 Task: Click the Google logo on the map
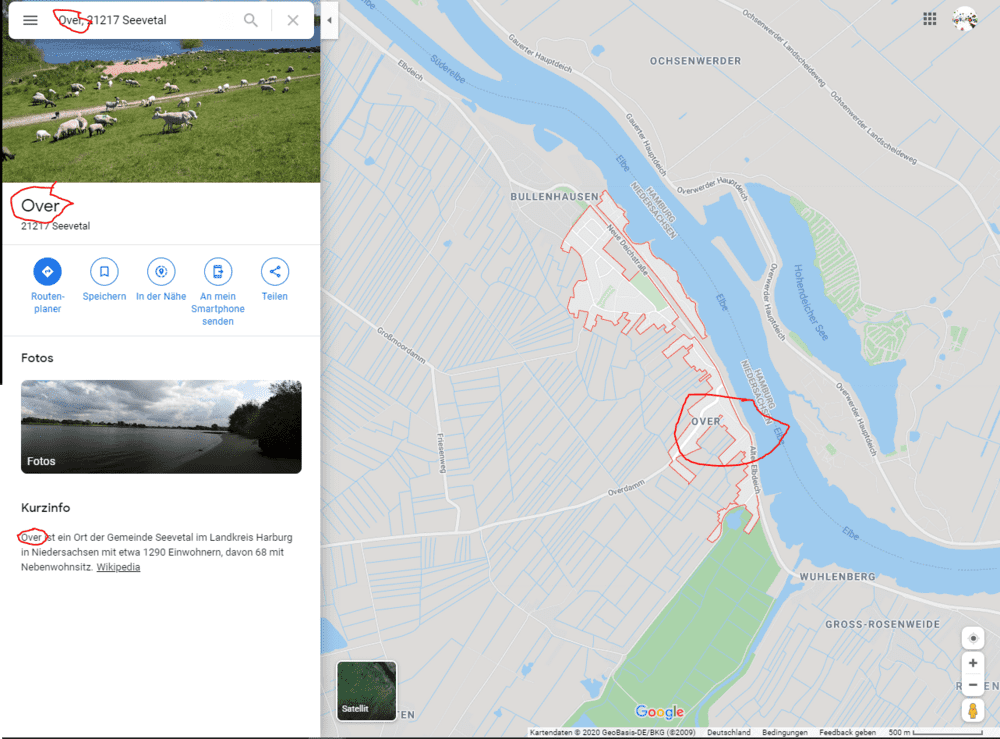tap(659, 712)
